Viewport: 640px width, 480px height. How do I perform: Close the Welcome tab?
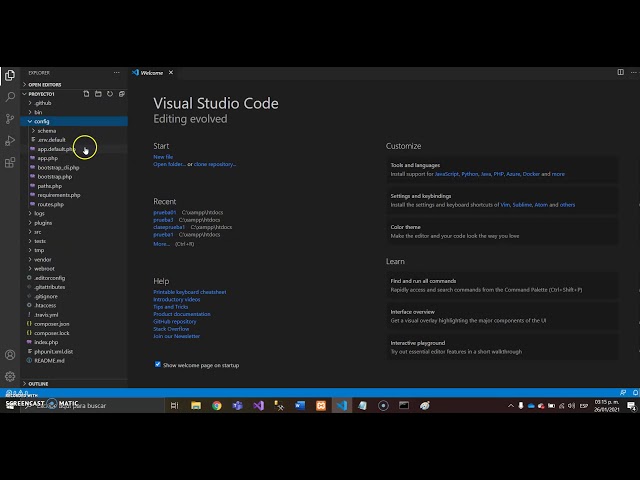(x=171, y=72)
